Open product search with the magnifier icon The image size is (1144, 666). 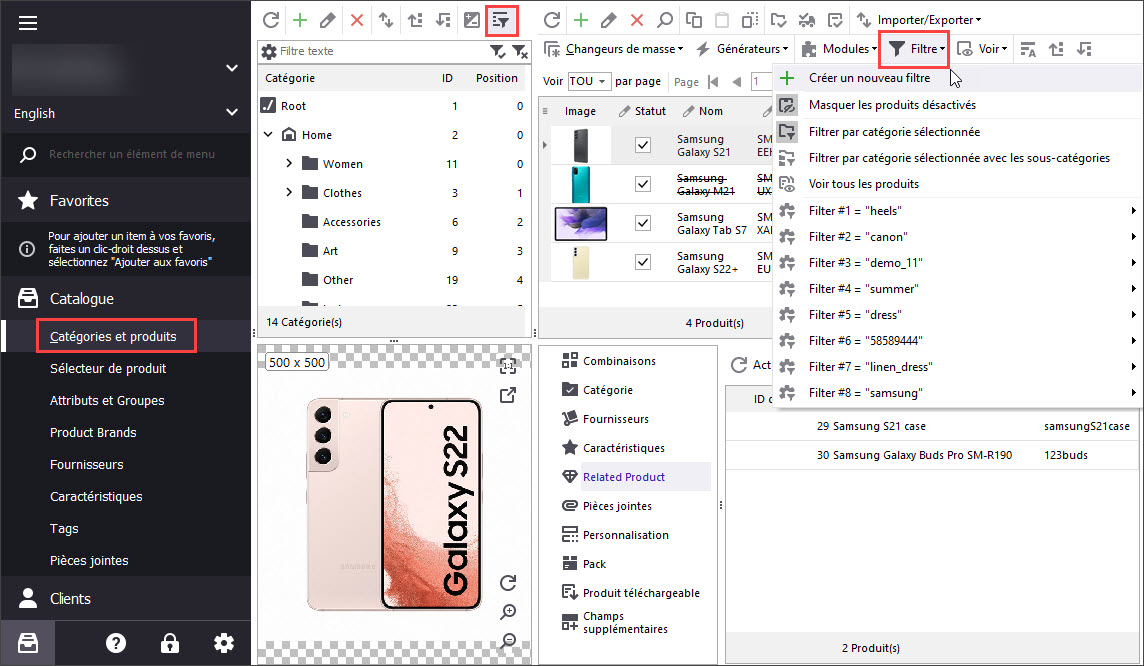(665, 20)
